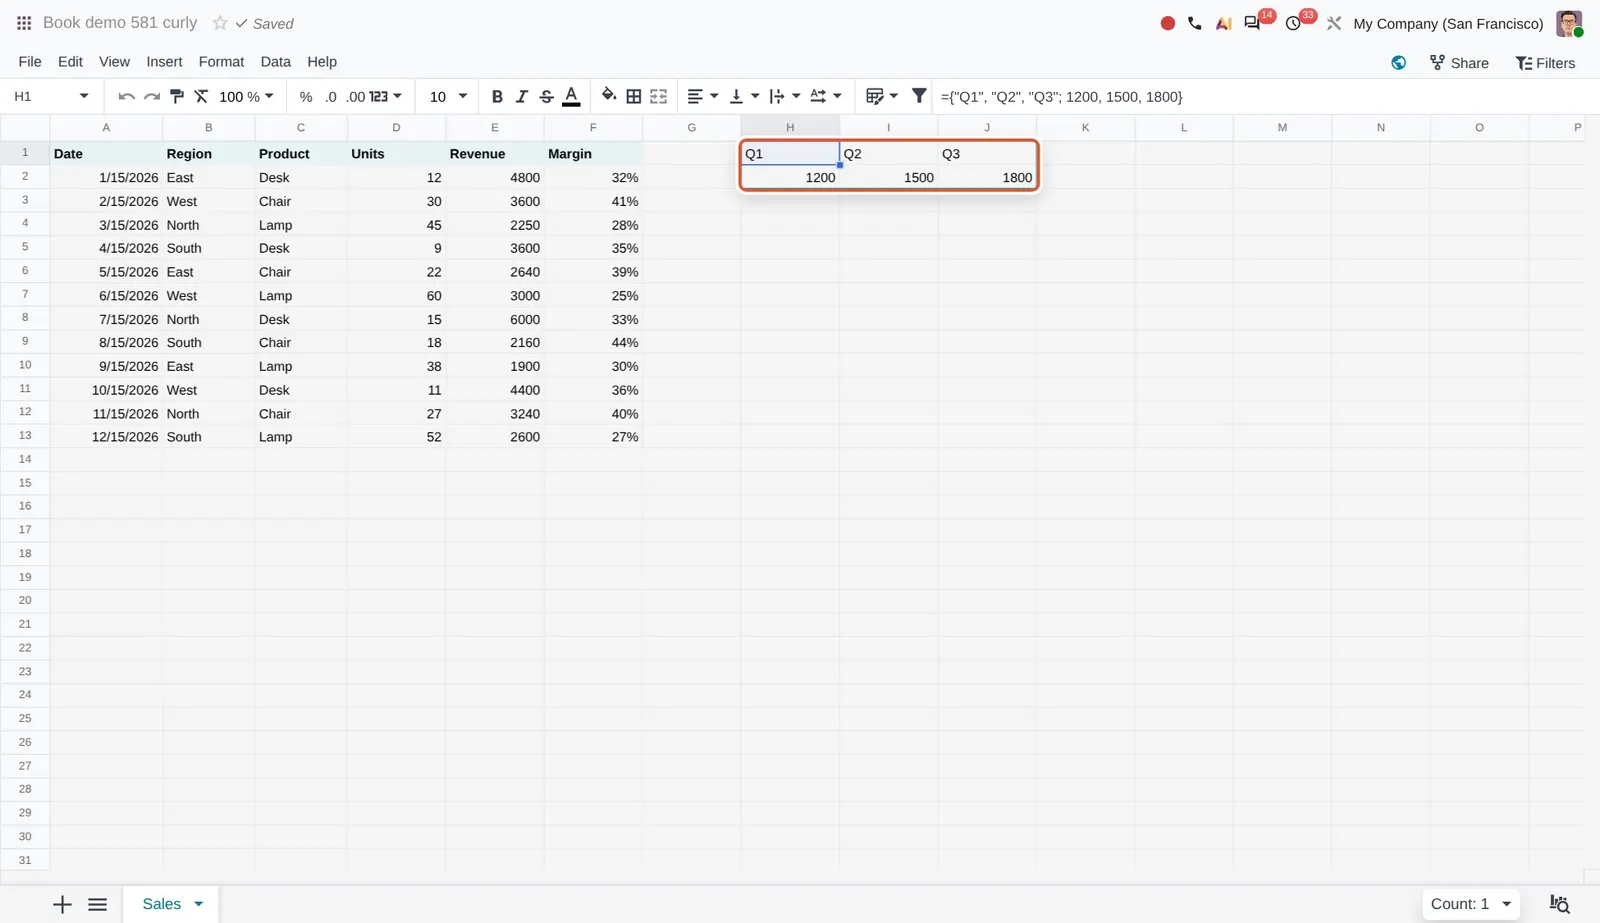Merge the selected cells

(x=658, y=96)
